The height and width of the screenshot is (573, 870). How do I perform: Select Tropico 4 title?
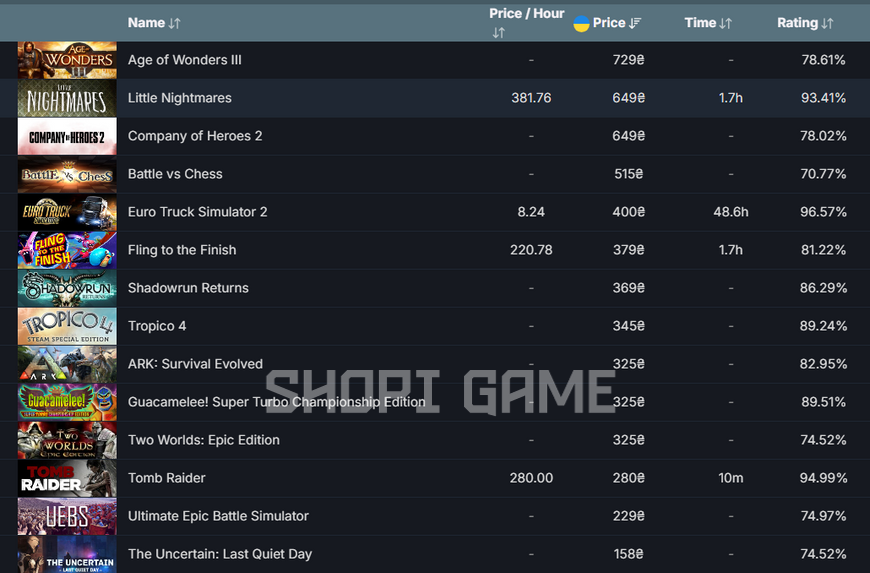tap(157, 326)
